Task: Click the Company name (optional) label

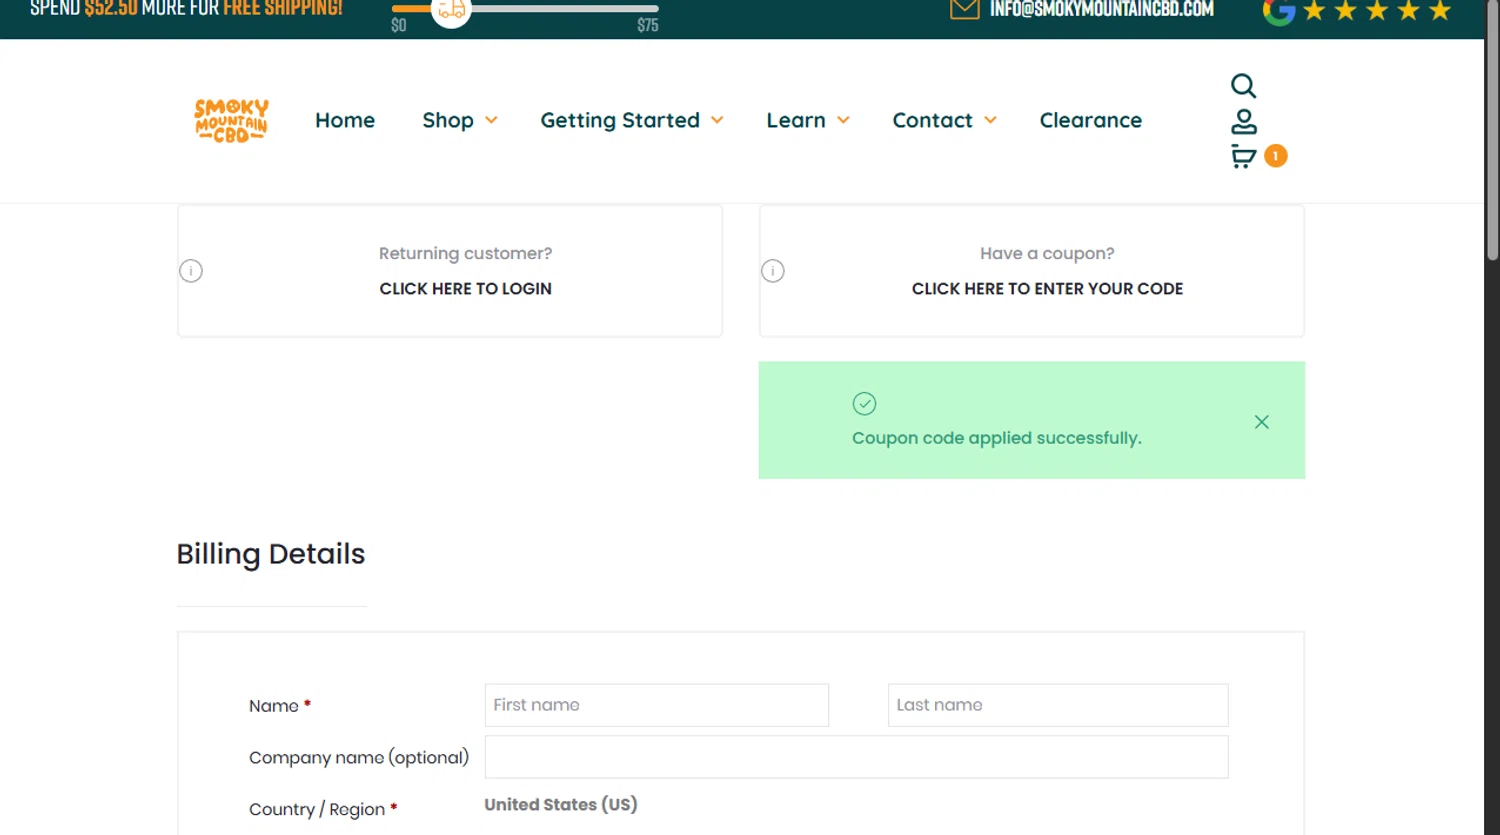Action: point(359,758)
